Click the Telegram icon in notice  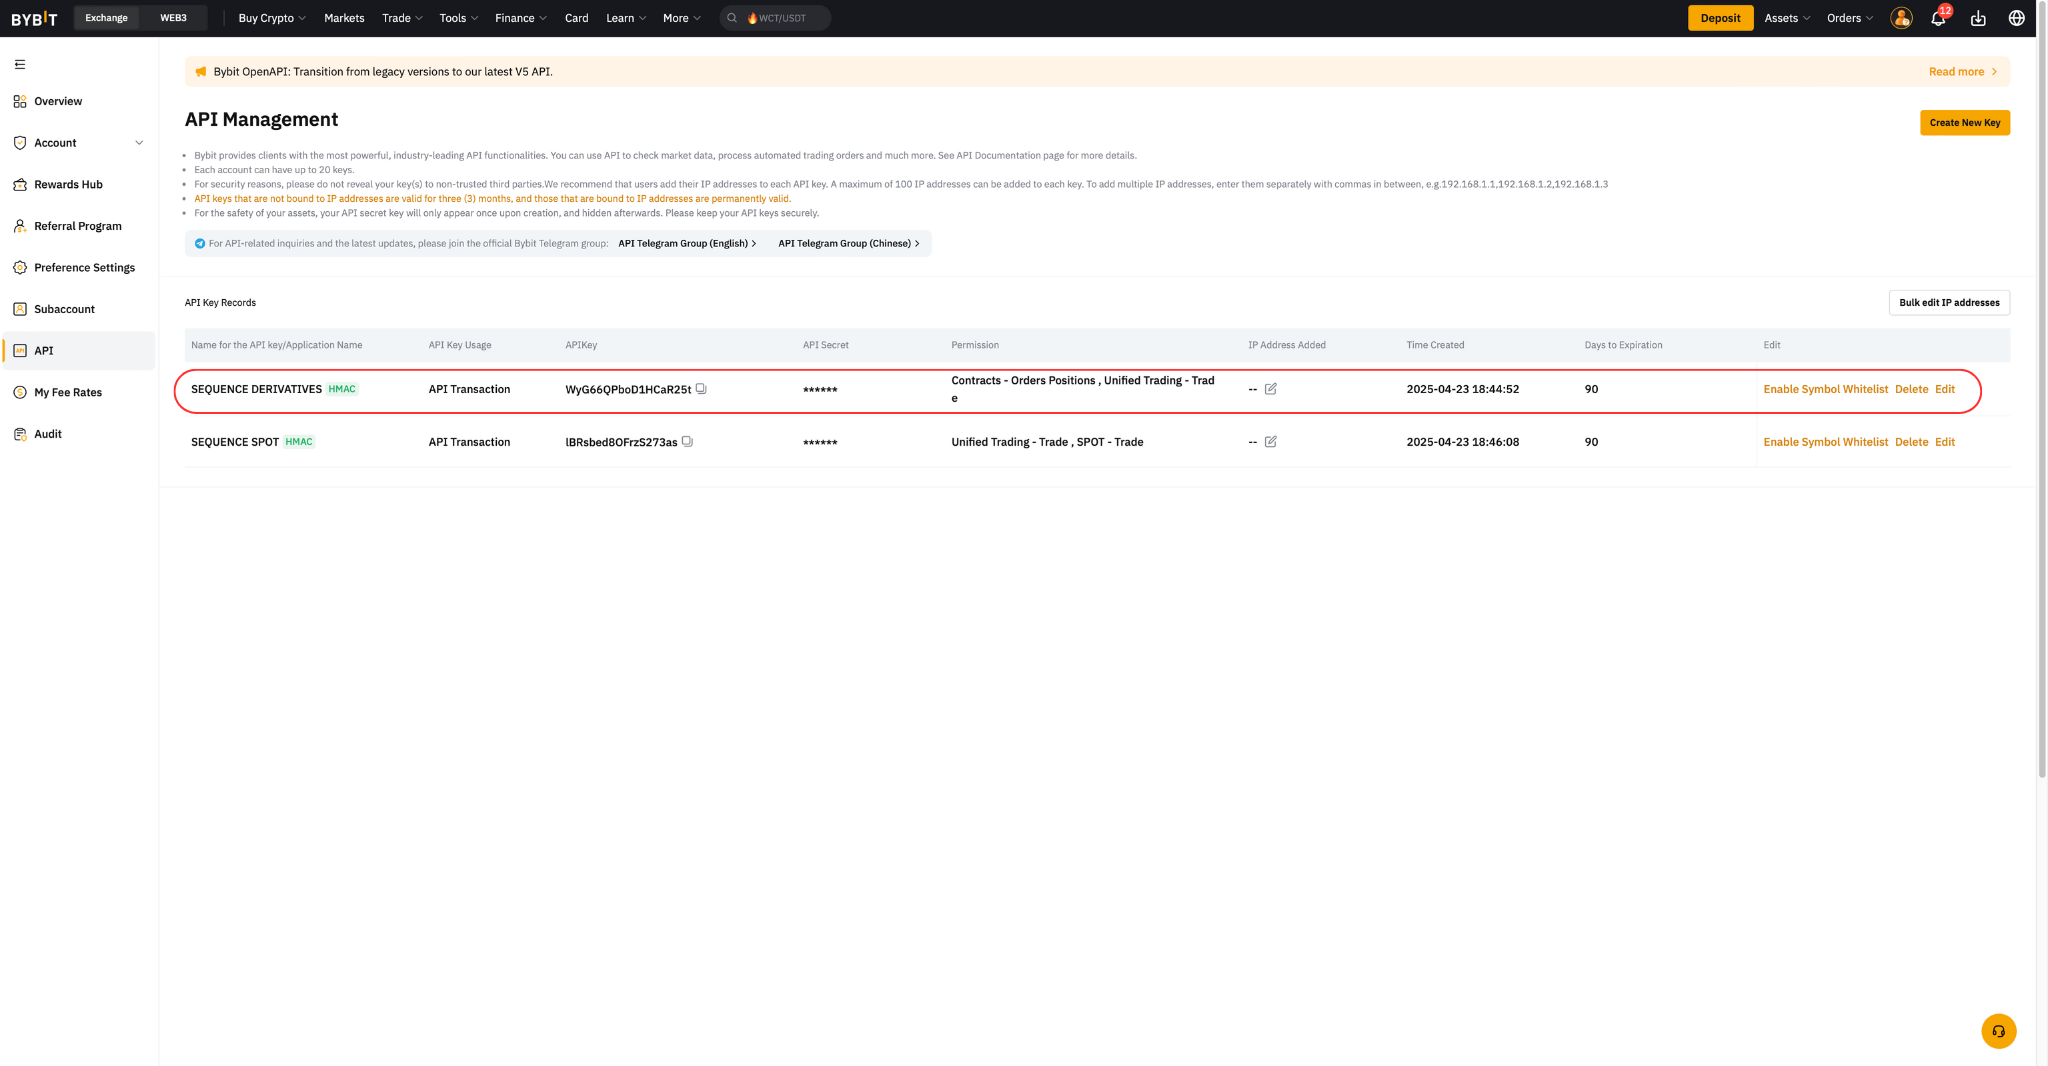200,243
